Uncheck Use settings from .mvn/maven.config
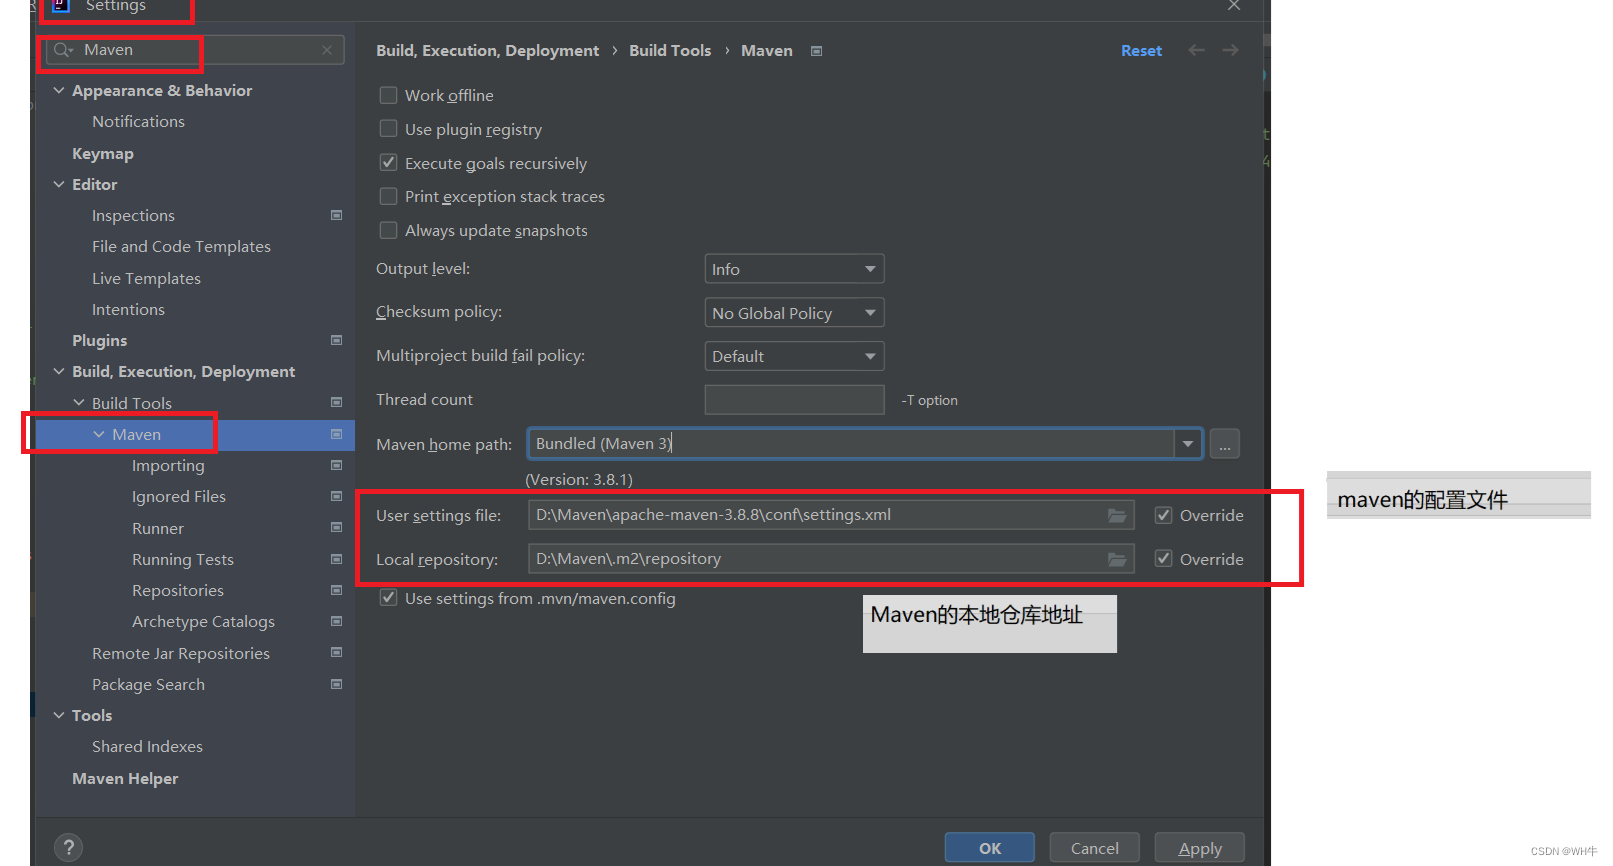 [x=388, y=598]
